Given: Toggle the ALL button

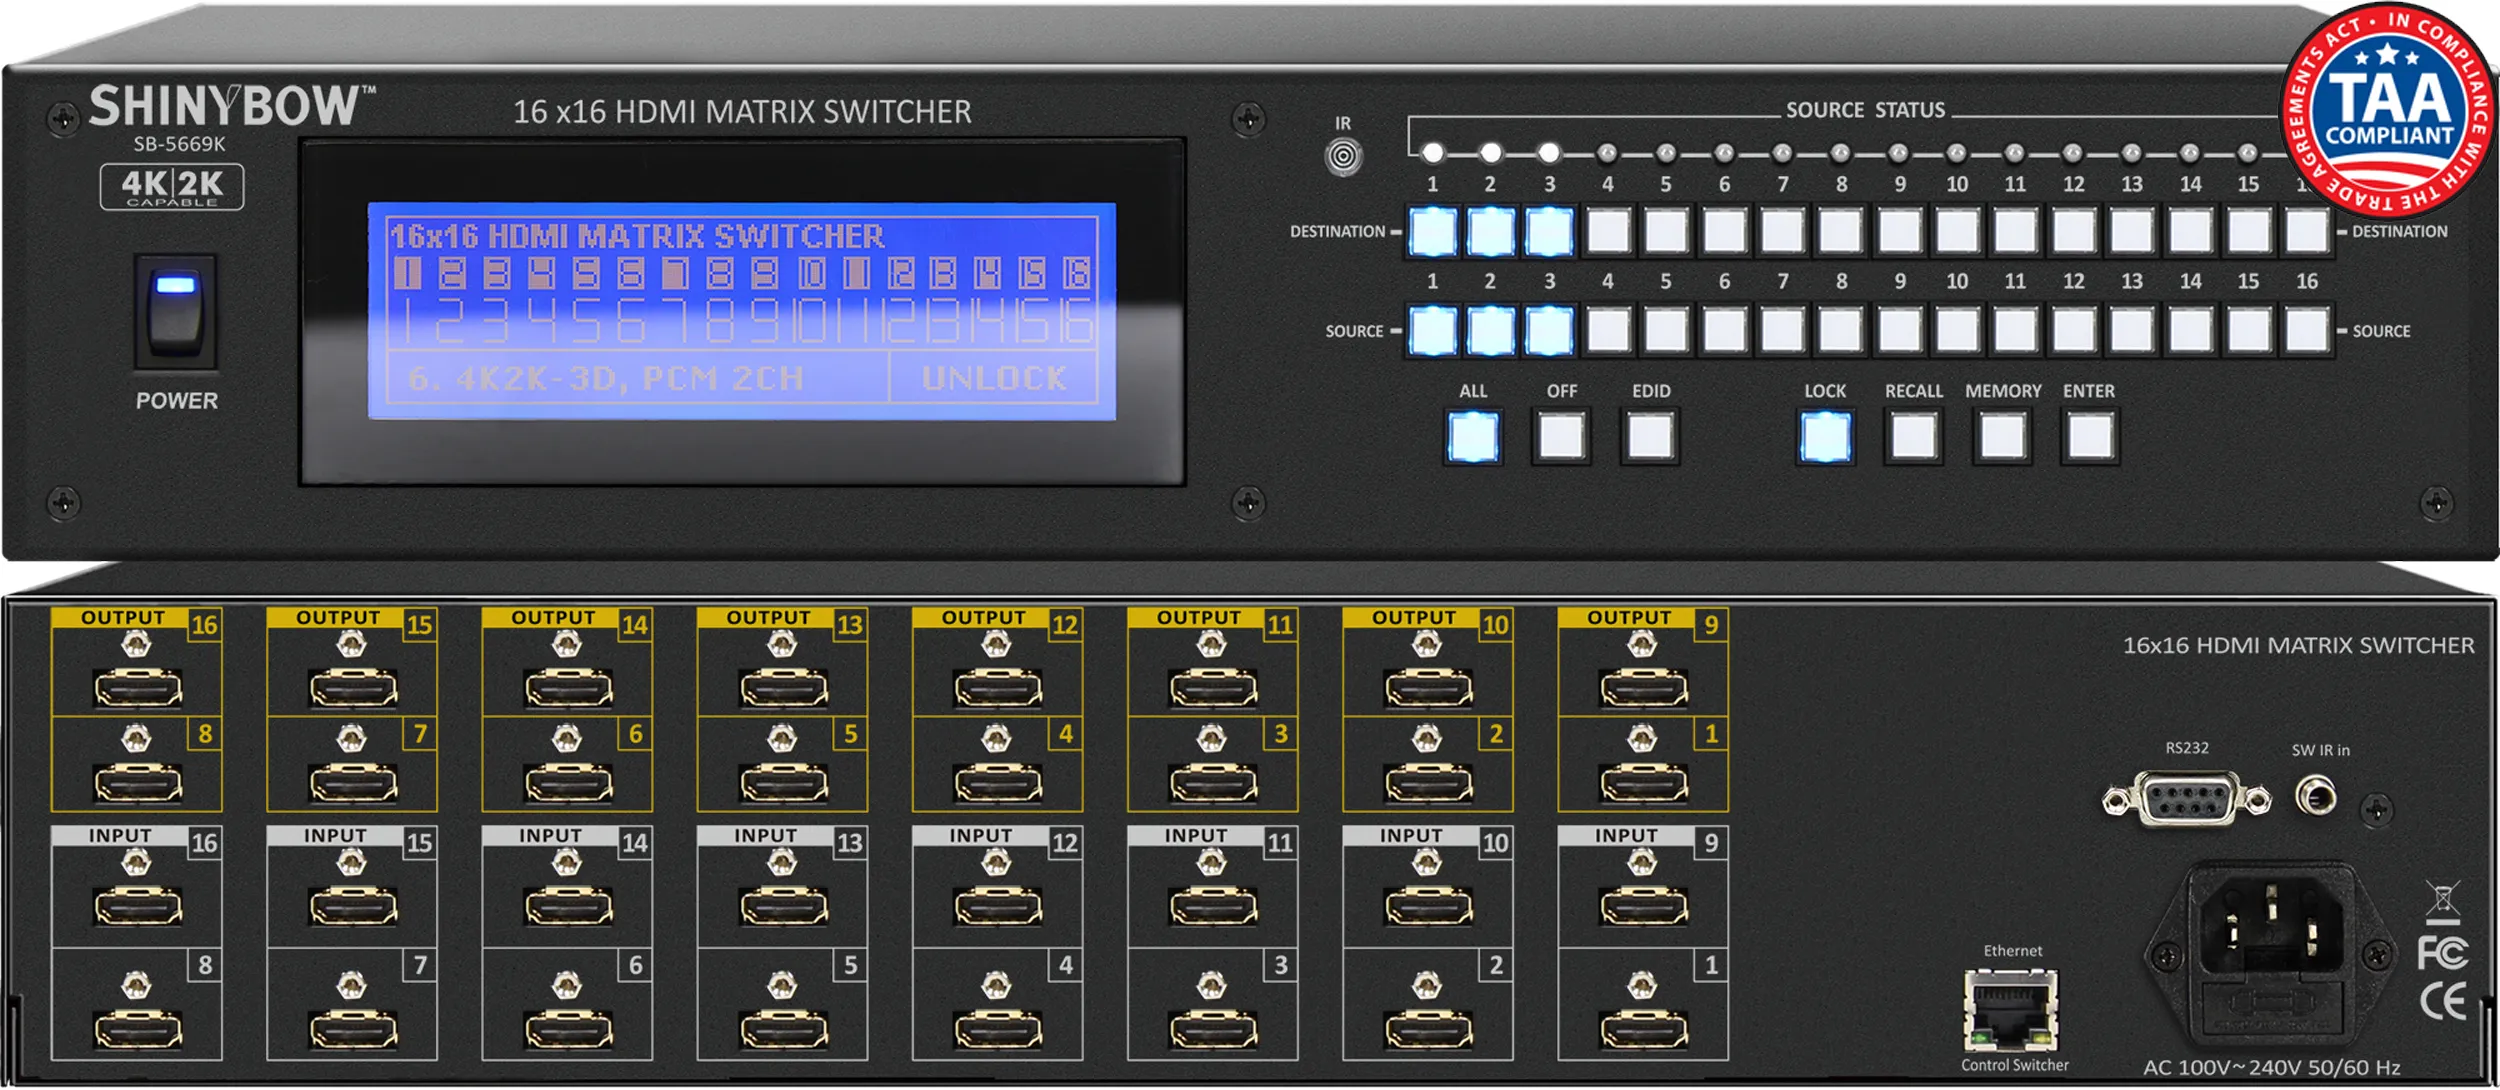Looking at the screenshot, I should coord(1473,438).
